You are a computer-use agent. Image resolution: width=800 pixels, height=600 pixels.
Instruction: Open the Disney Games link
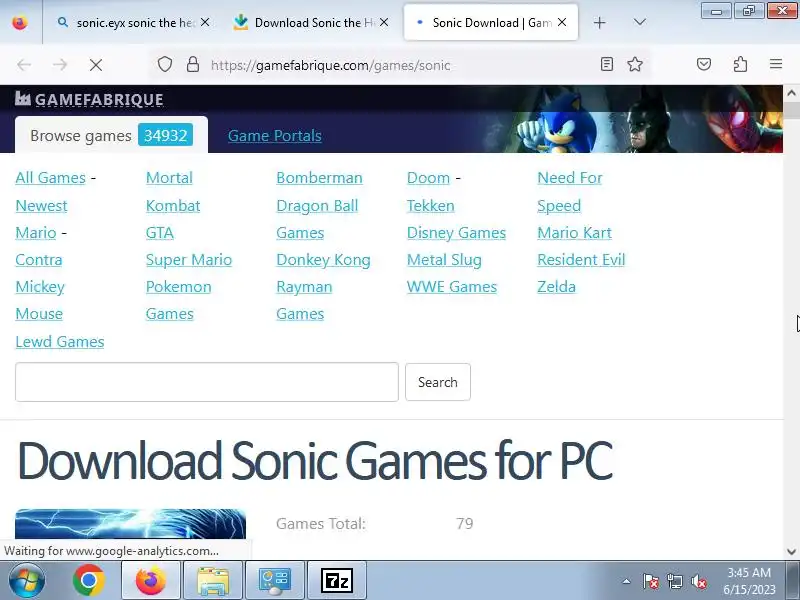pos(456,233)
